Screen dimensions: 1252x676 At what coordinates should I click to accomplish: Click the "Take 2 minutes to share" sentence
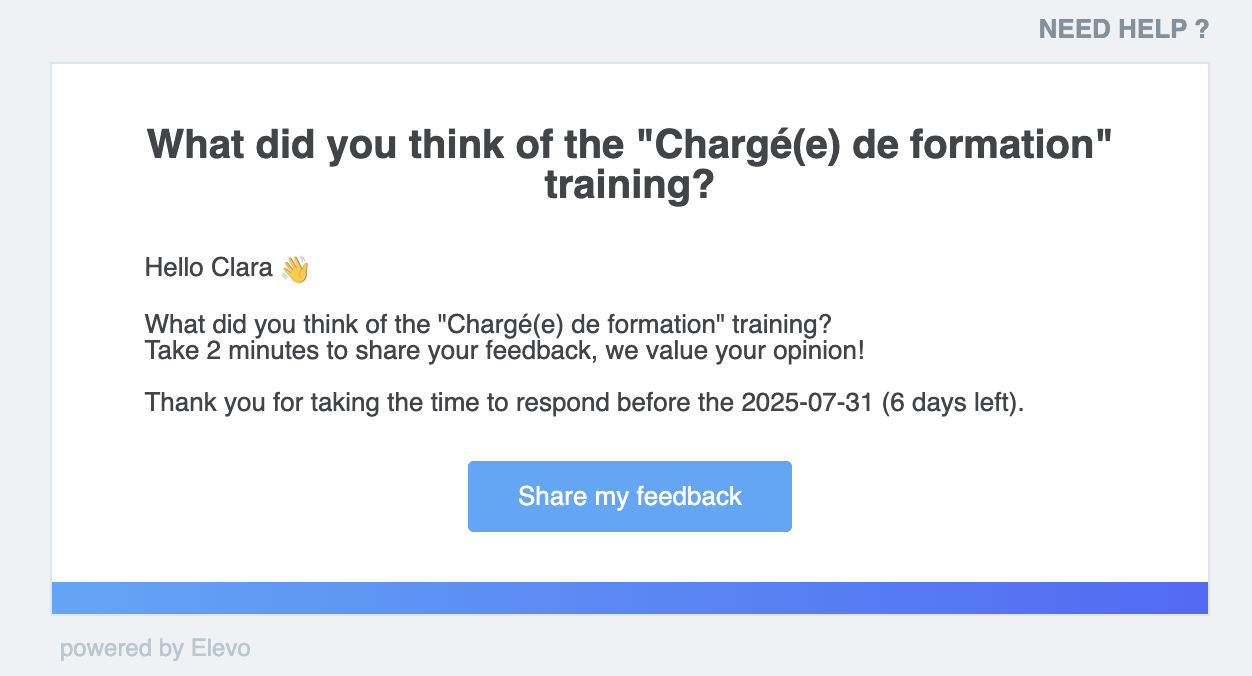point(505,352)
